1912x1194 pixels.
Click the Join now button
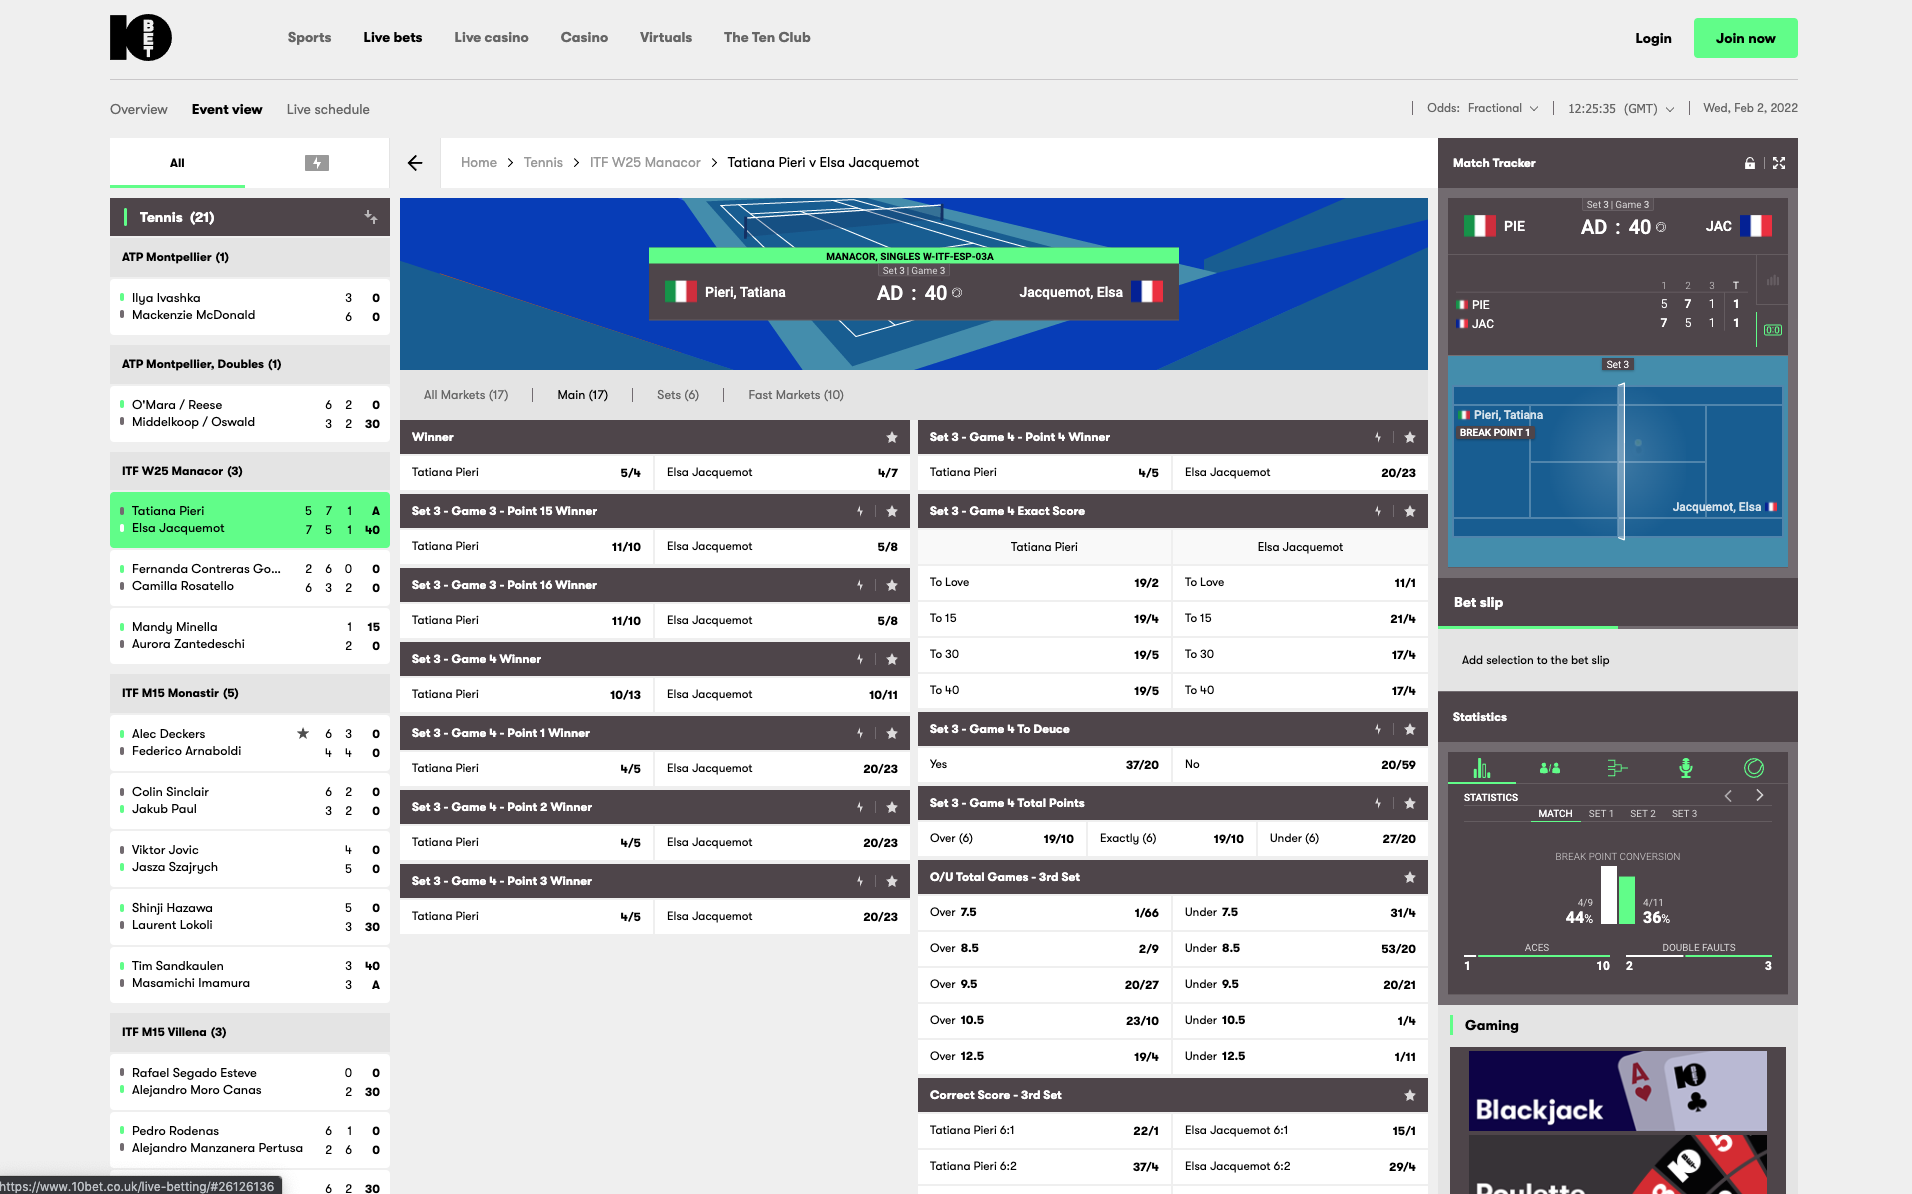(x=1745, y=38)
